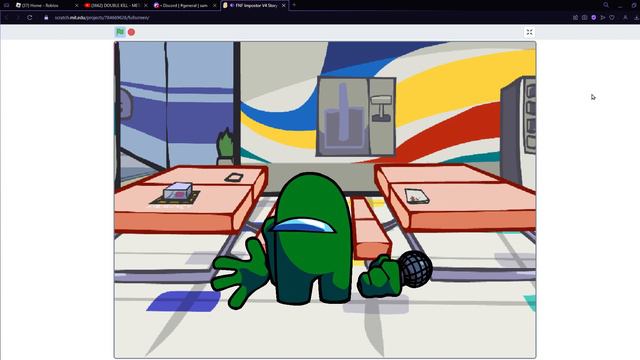Reload the page with the refresh icon
The height and width of the screenshot is (360, 640).
tap(30, 18)
